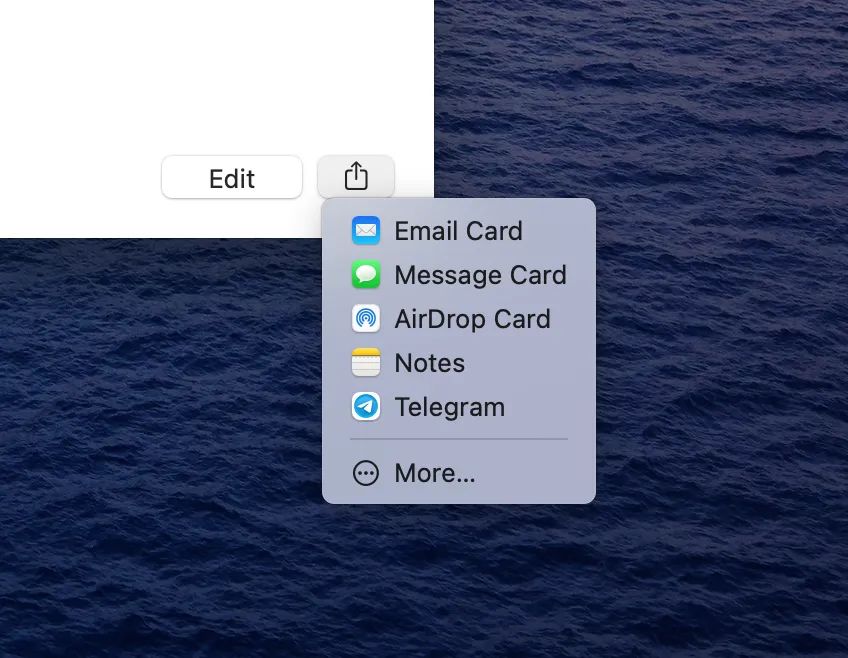Send card via Telegram
This screenshot has width=848, height=658.
tap(459, 407)
